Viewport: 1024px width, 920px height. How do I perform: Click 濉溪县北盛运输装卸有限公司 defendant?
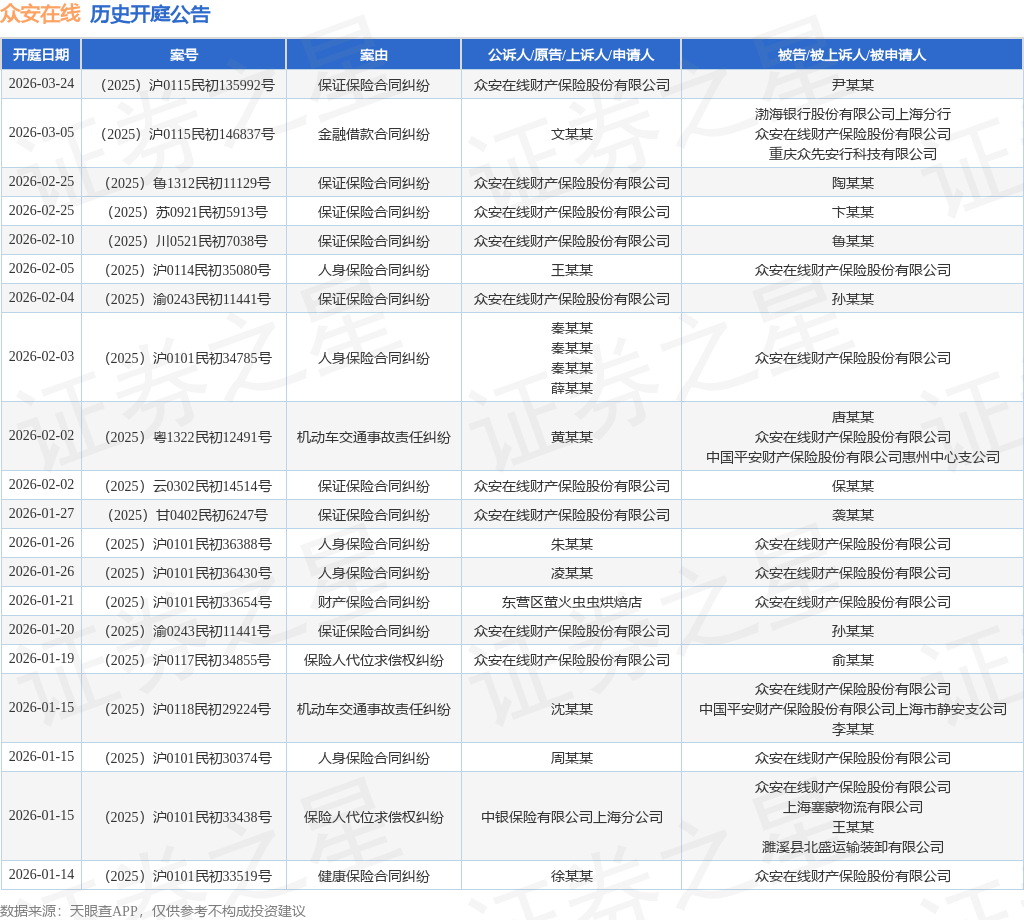[x=852, y=848]
